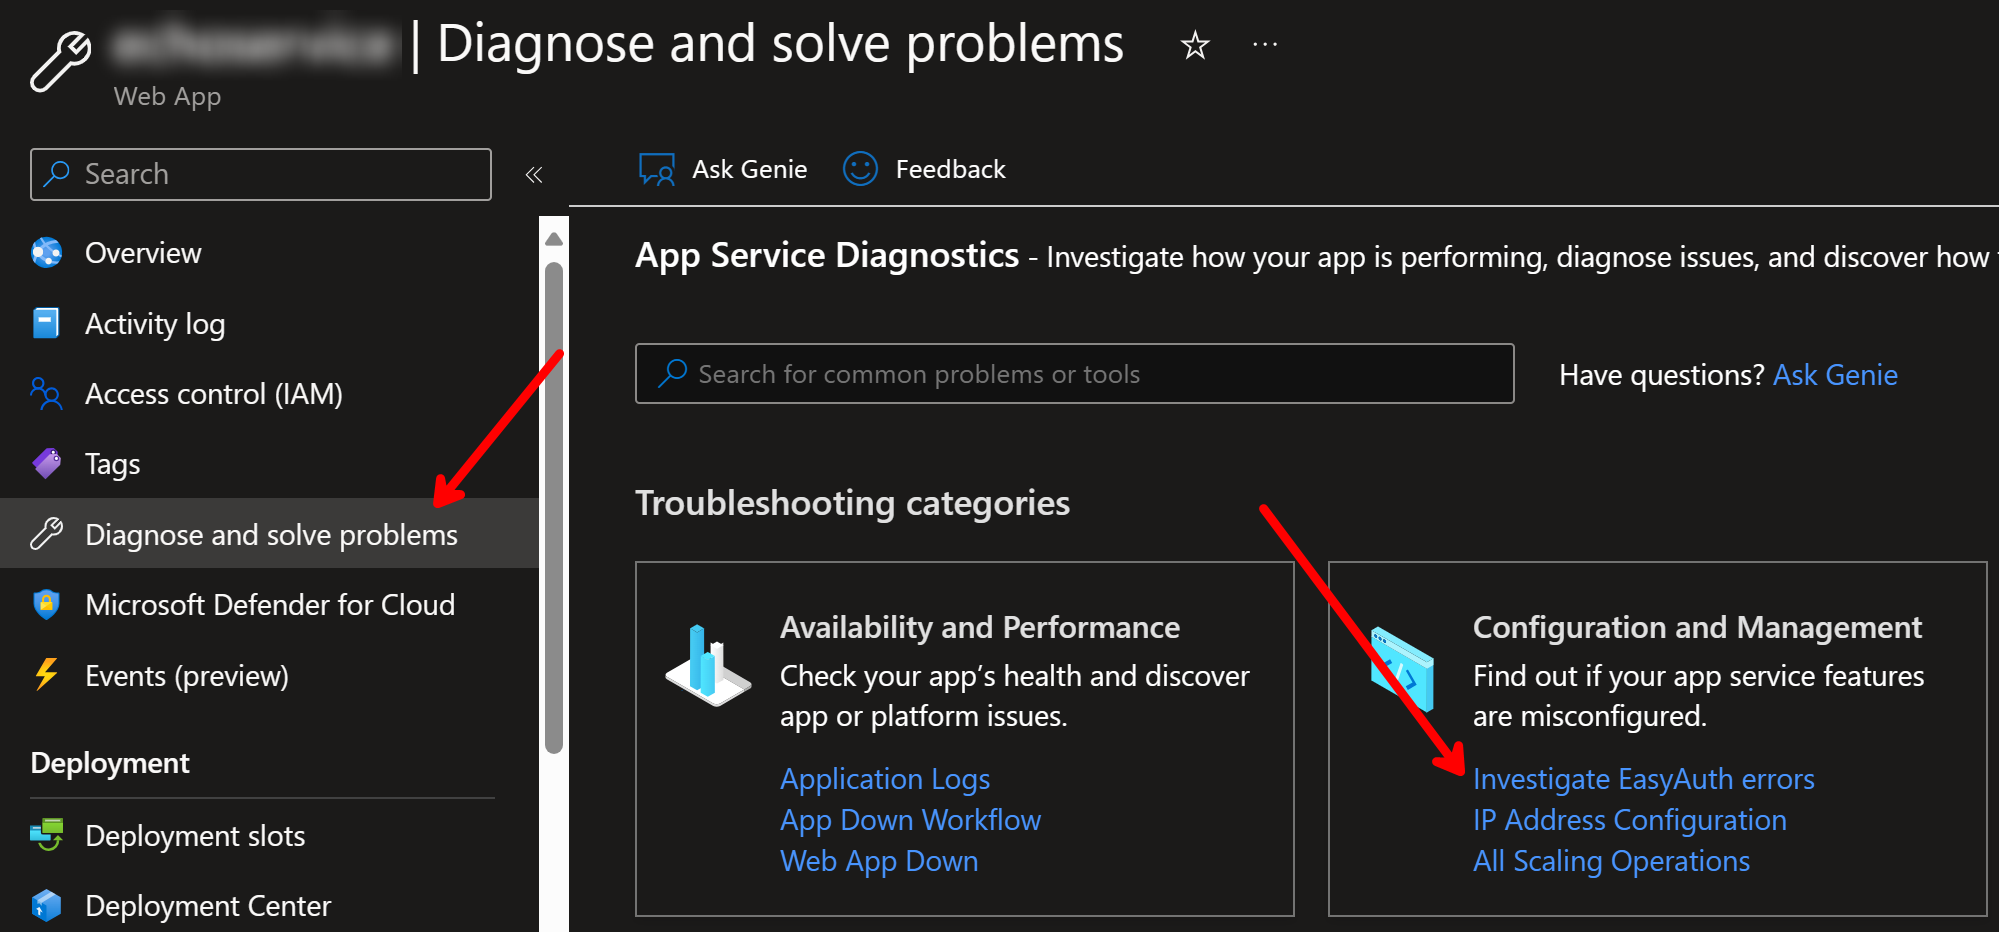The image size is (1999, 932).
Task: Click the Feedback smiley icon
Action: pyautogui.click(x=860, y=169)
